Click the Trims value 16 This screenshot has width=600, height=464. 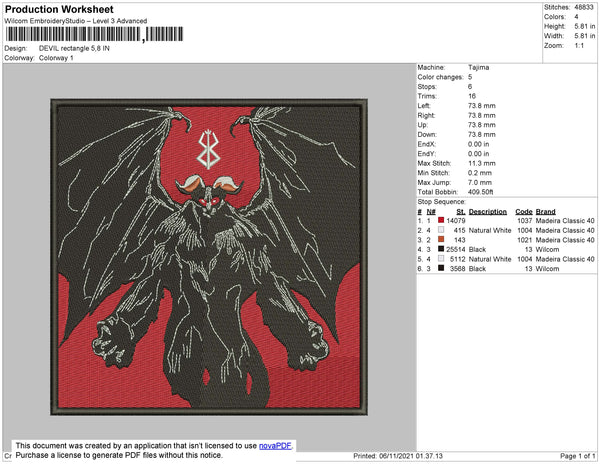(472, 96)
